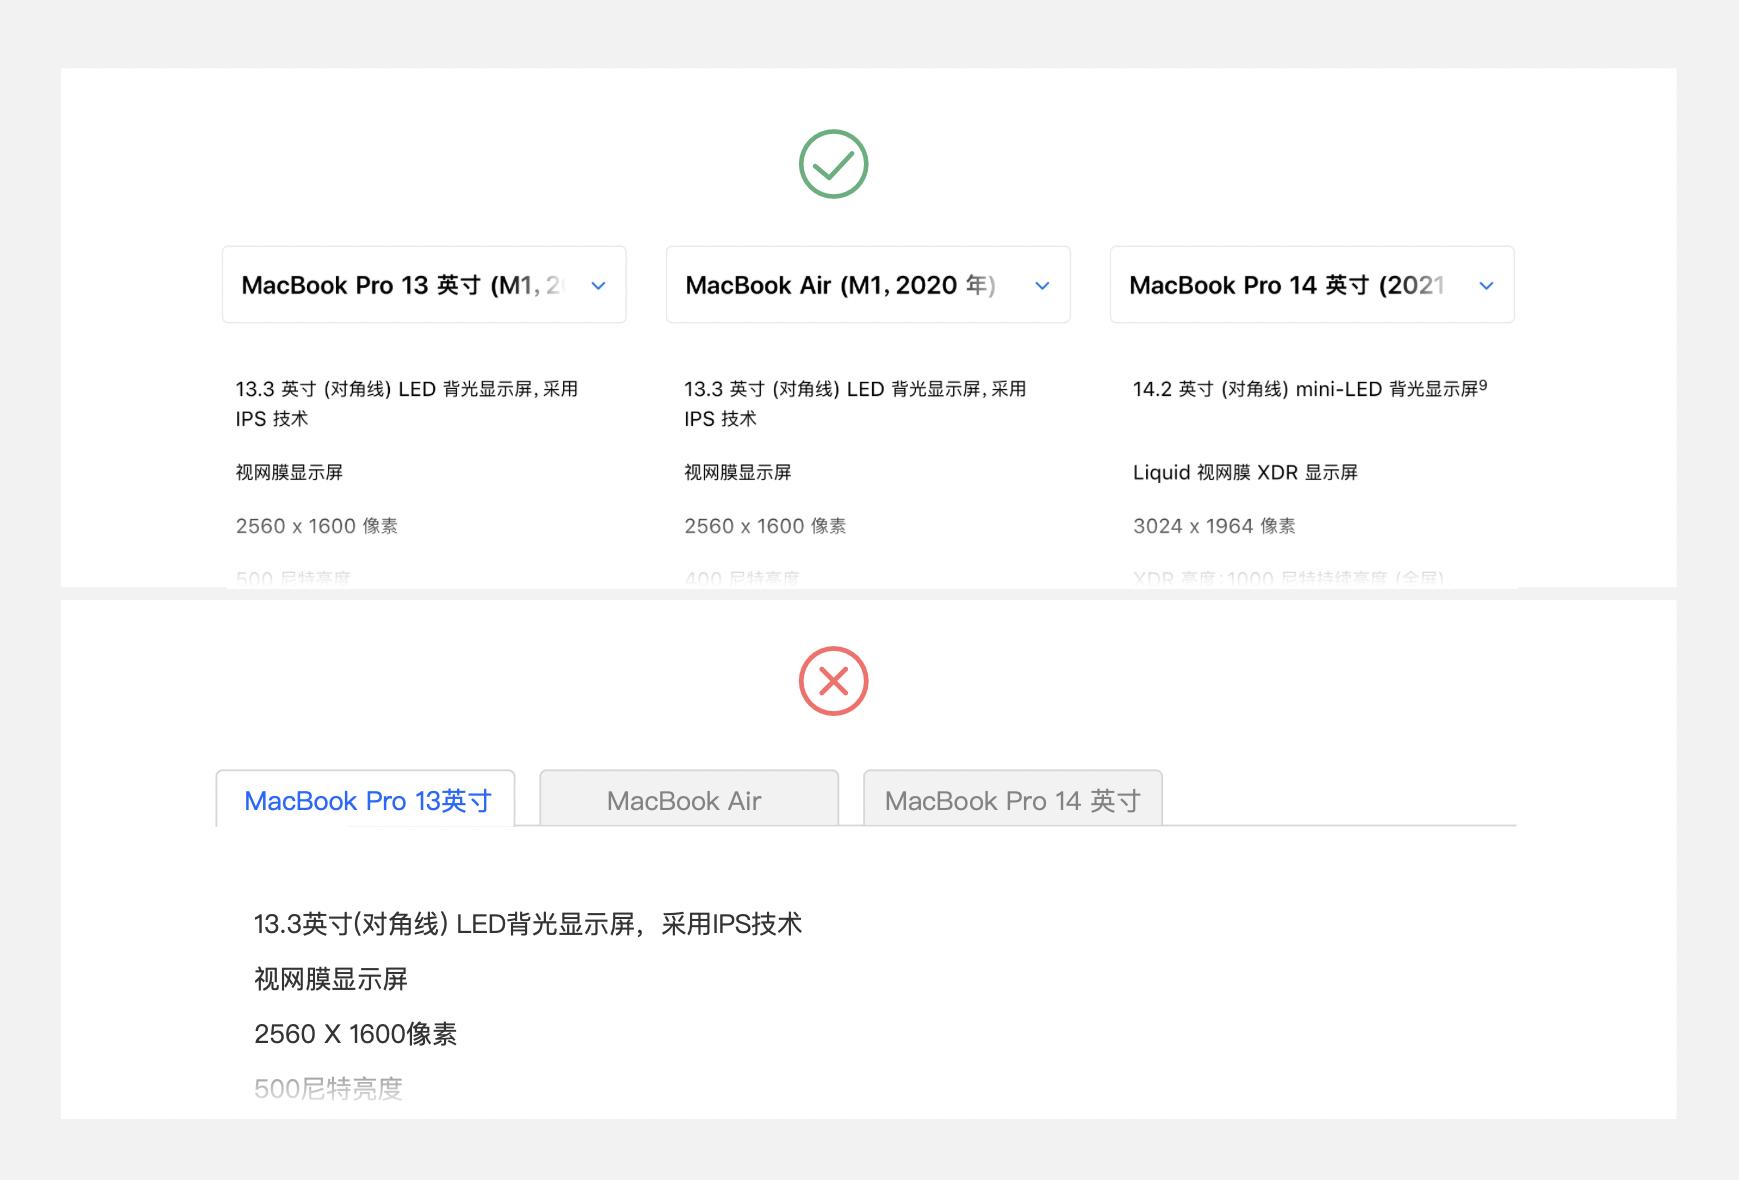Click the 500尼特亮度 grey text
This screenshot has height=1180, width=1740.
click(x=328, y=1088)
